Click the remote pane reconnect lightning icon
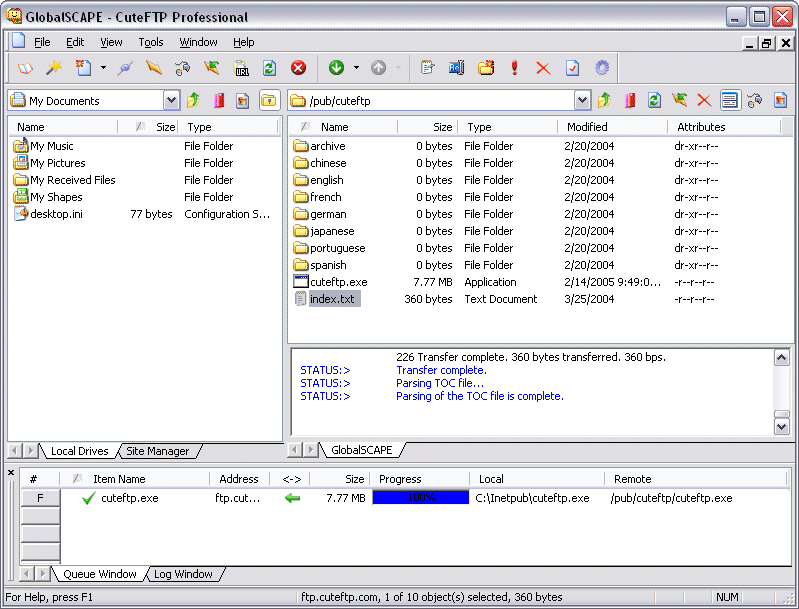The height and width of the screenshot is (609, 799). click(x=679, y=100)
